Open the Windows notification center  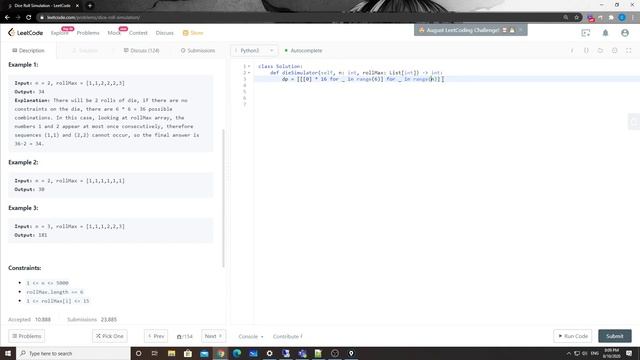click(629, 353)
